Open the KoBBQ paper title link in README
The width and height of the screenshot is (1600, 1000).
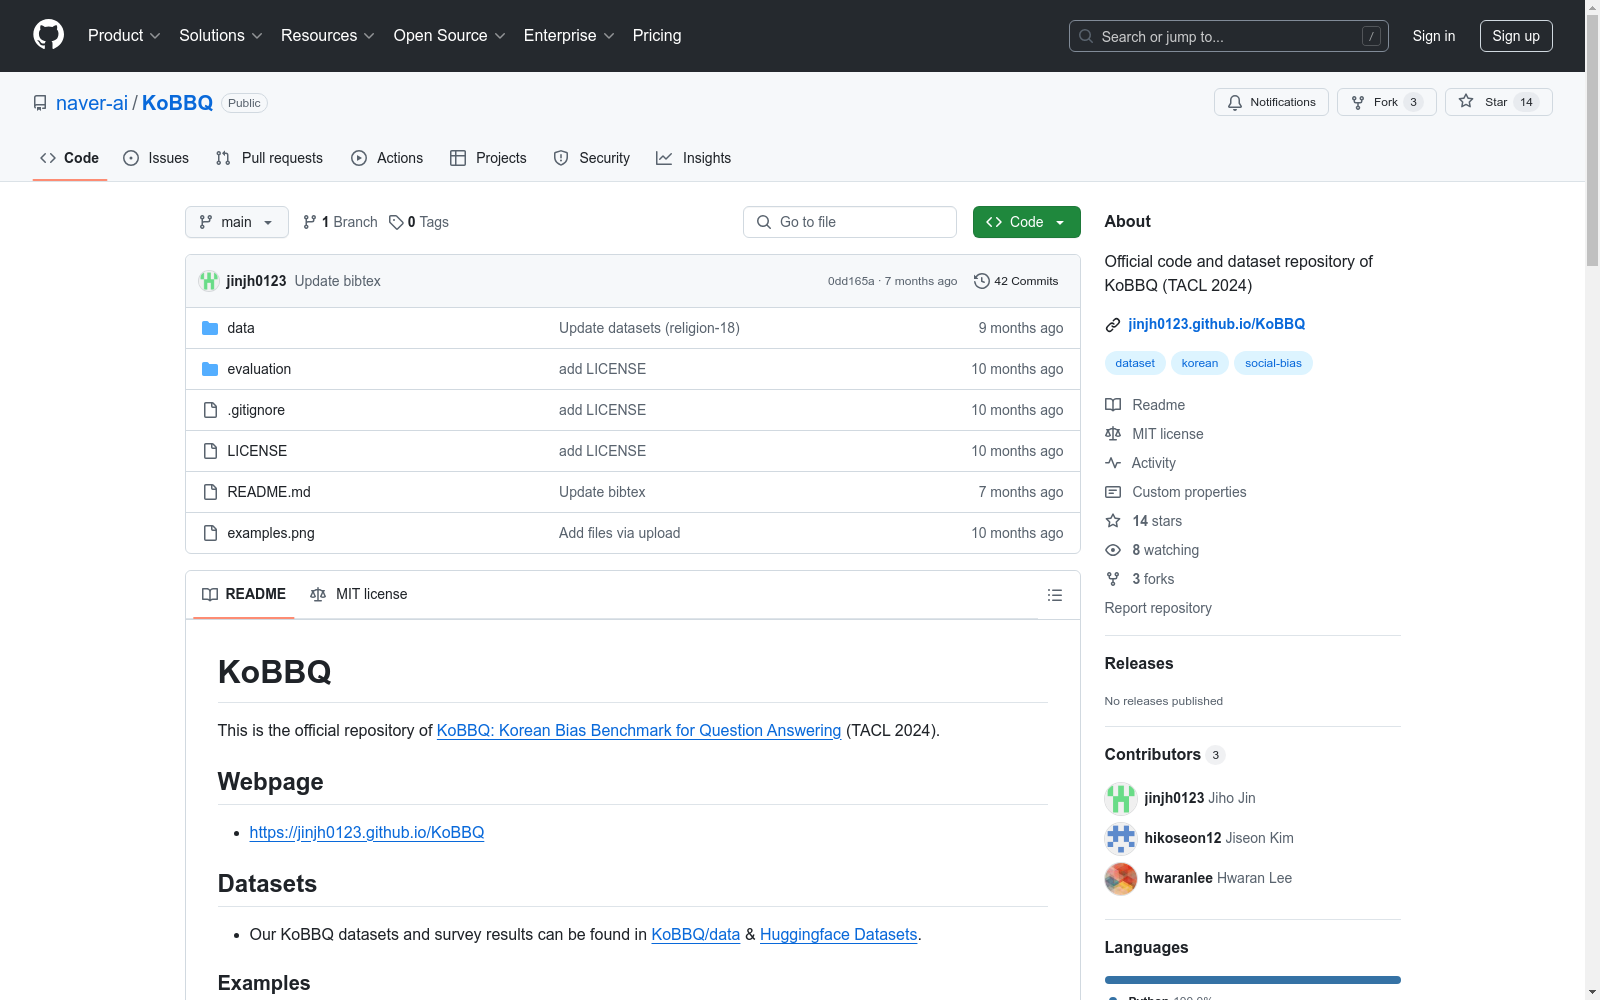click(639, 730)
